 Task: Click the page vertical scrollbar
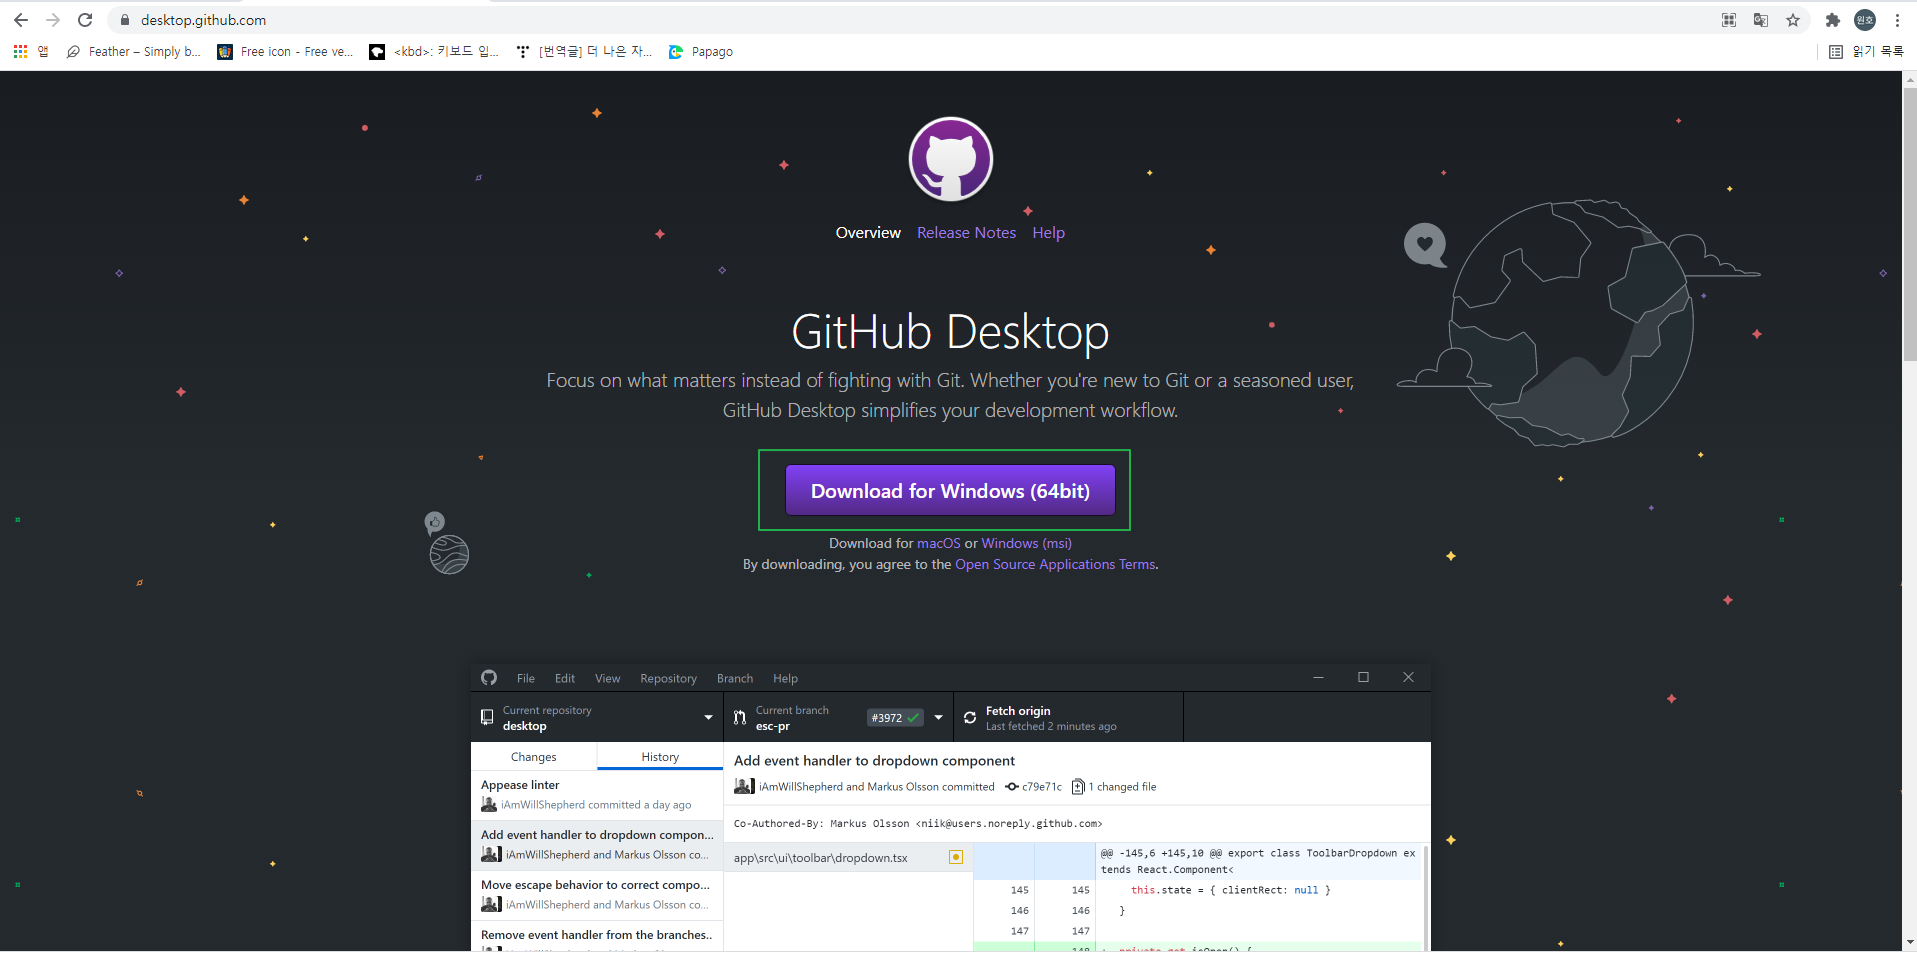[1909, 225]
